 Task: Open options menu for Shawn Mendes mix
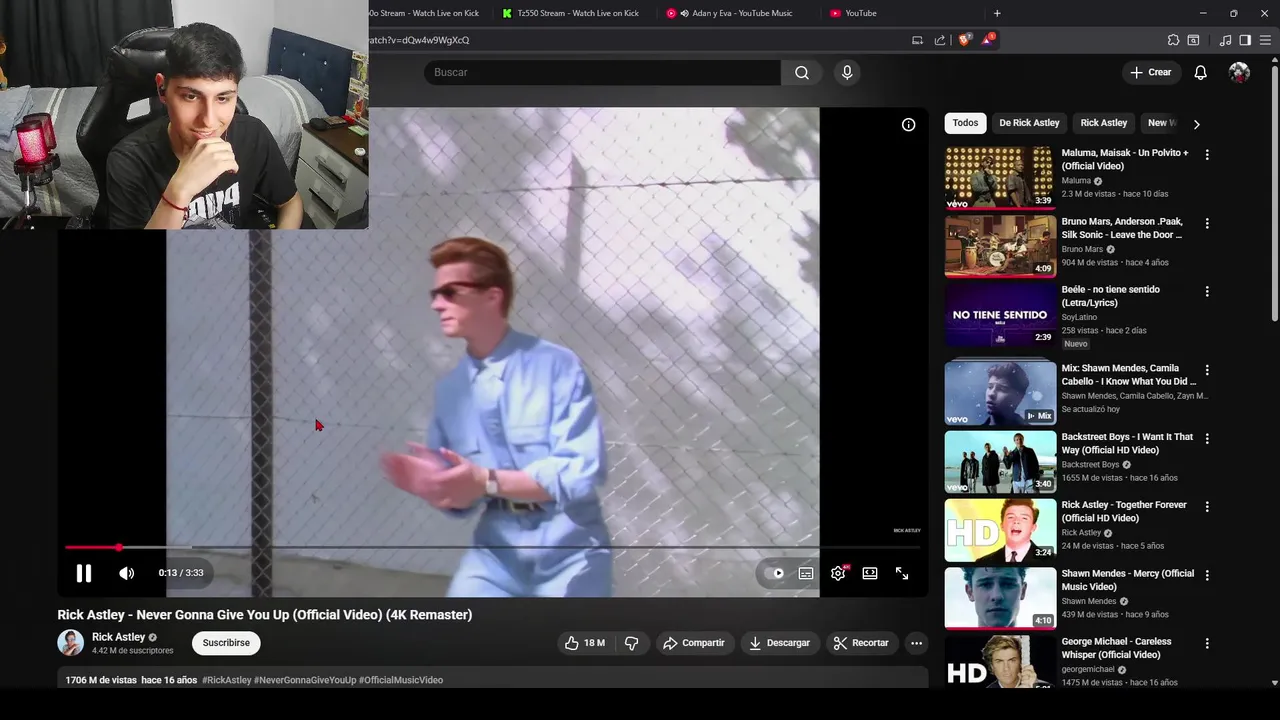pos(1207,370)
